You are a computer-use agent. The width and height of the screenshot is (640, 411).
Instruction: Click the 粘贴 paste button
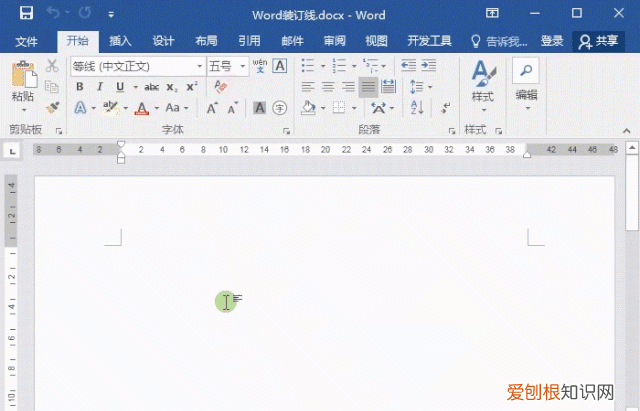23,81
